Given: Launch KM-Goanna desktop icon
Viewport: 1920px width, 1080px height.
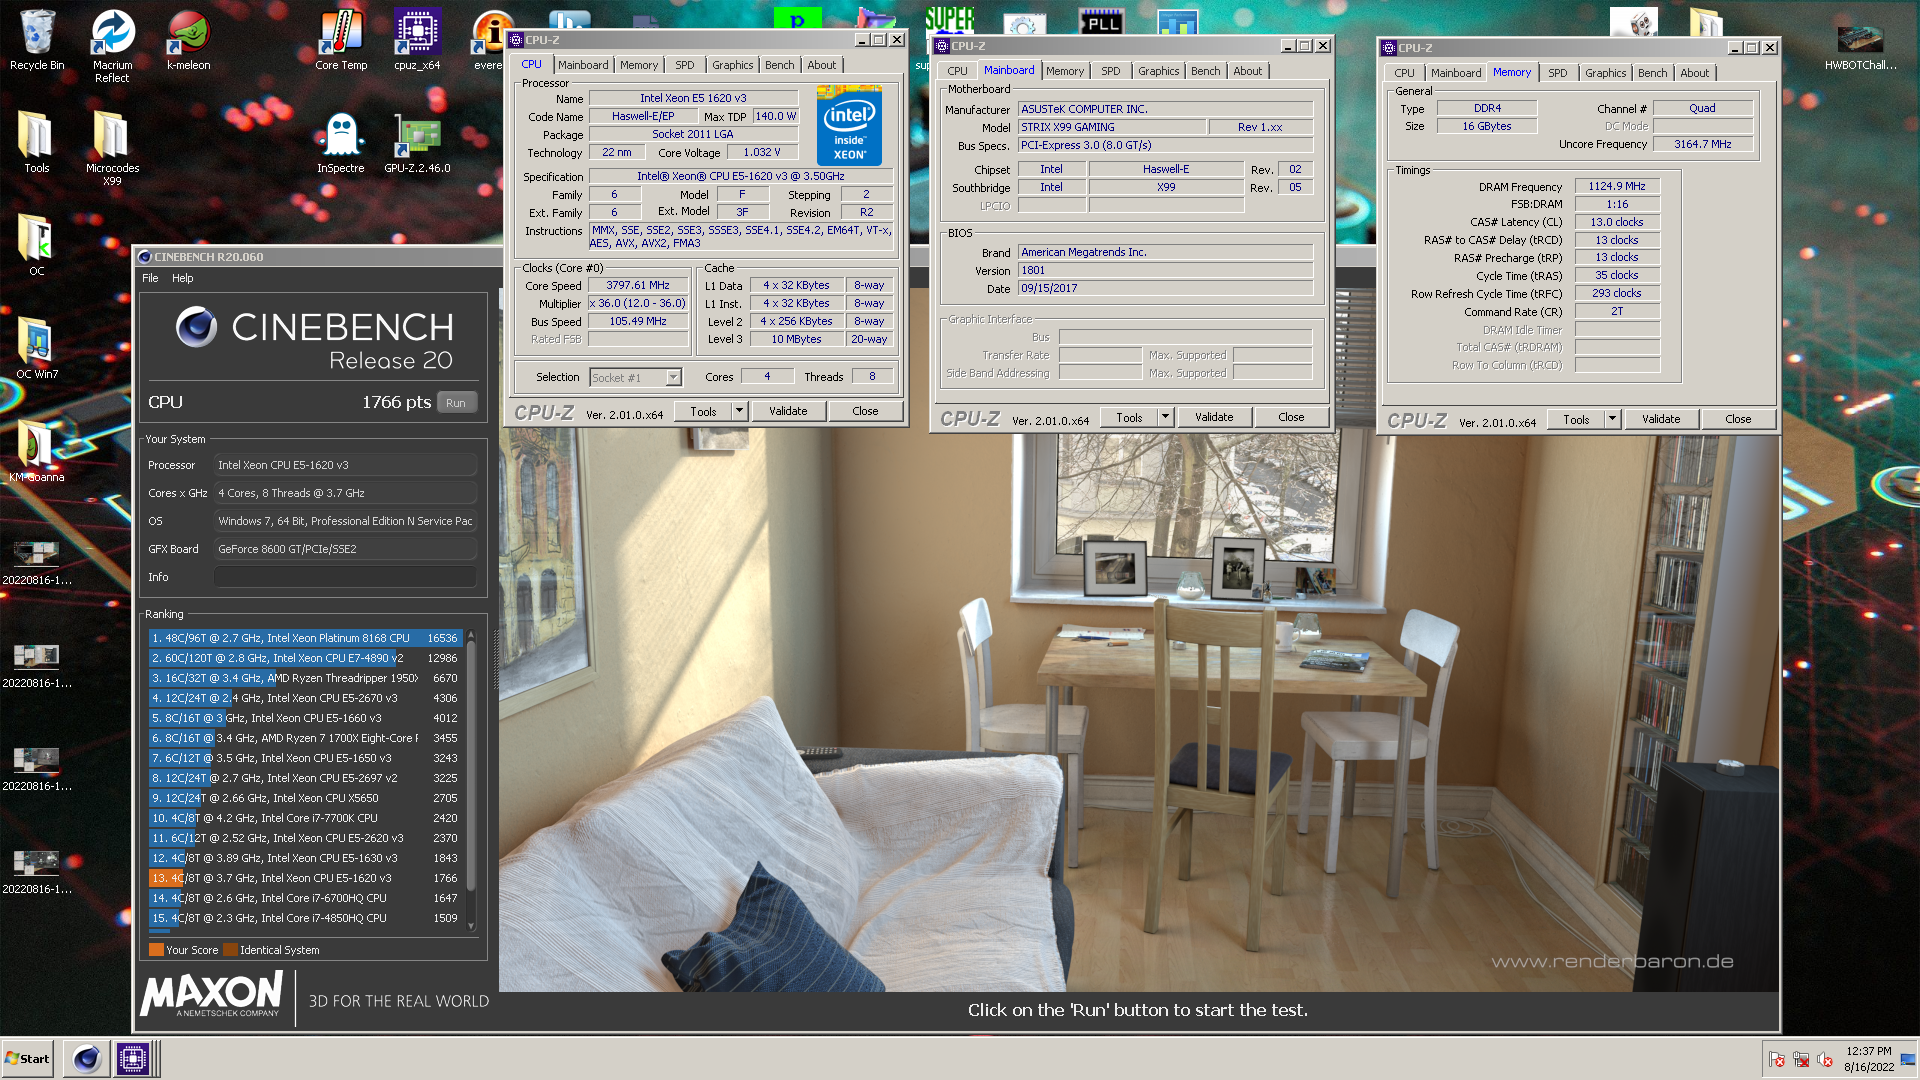Looking at the screenshot, I should (x=37, y=452).
